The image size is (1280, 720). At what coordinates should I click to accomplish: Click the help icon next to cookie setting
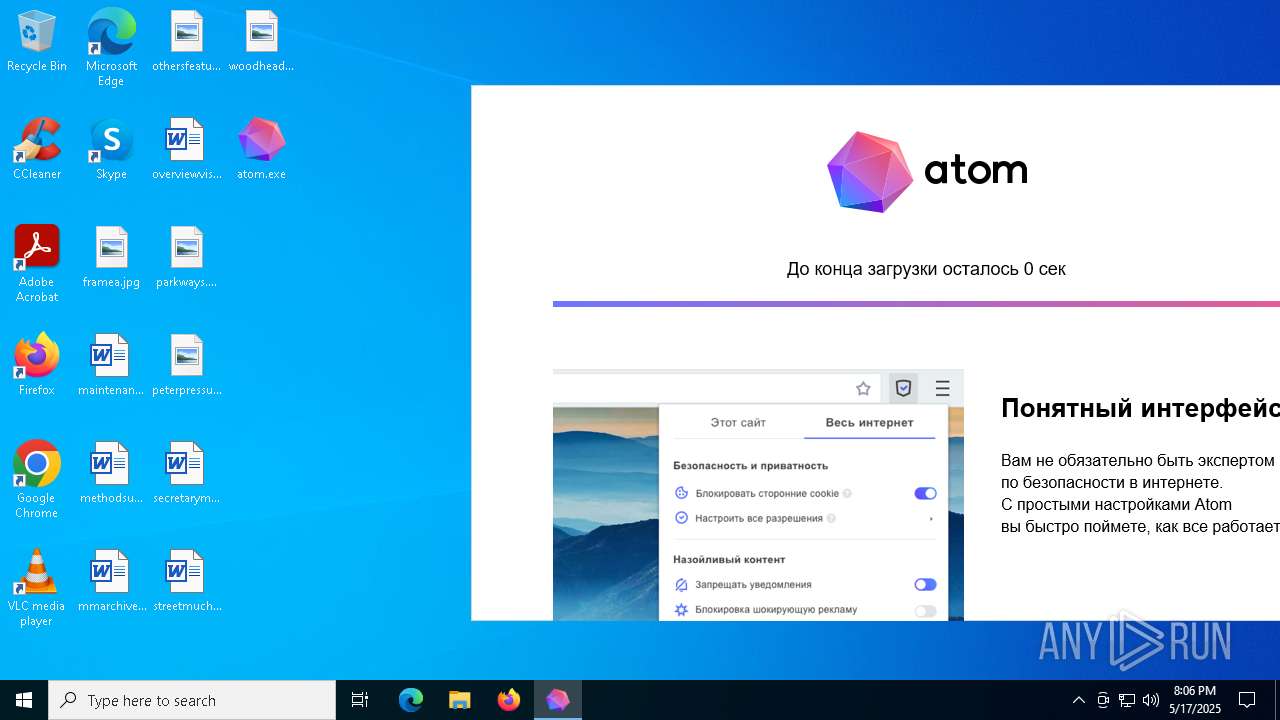click(x=847, y=493)
